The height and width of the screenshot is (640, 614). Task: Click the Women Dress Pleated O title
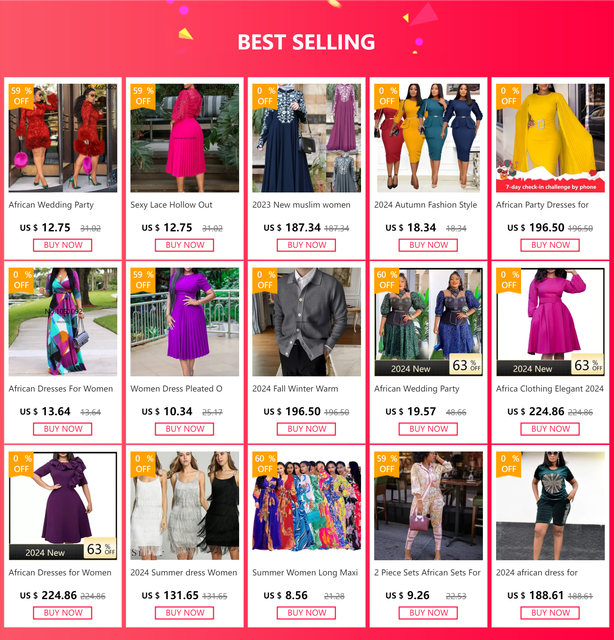(176, 389)
